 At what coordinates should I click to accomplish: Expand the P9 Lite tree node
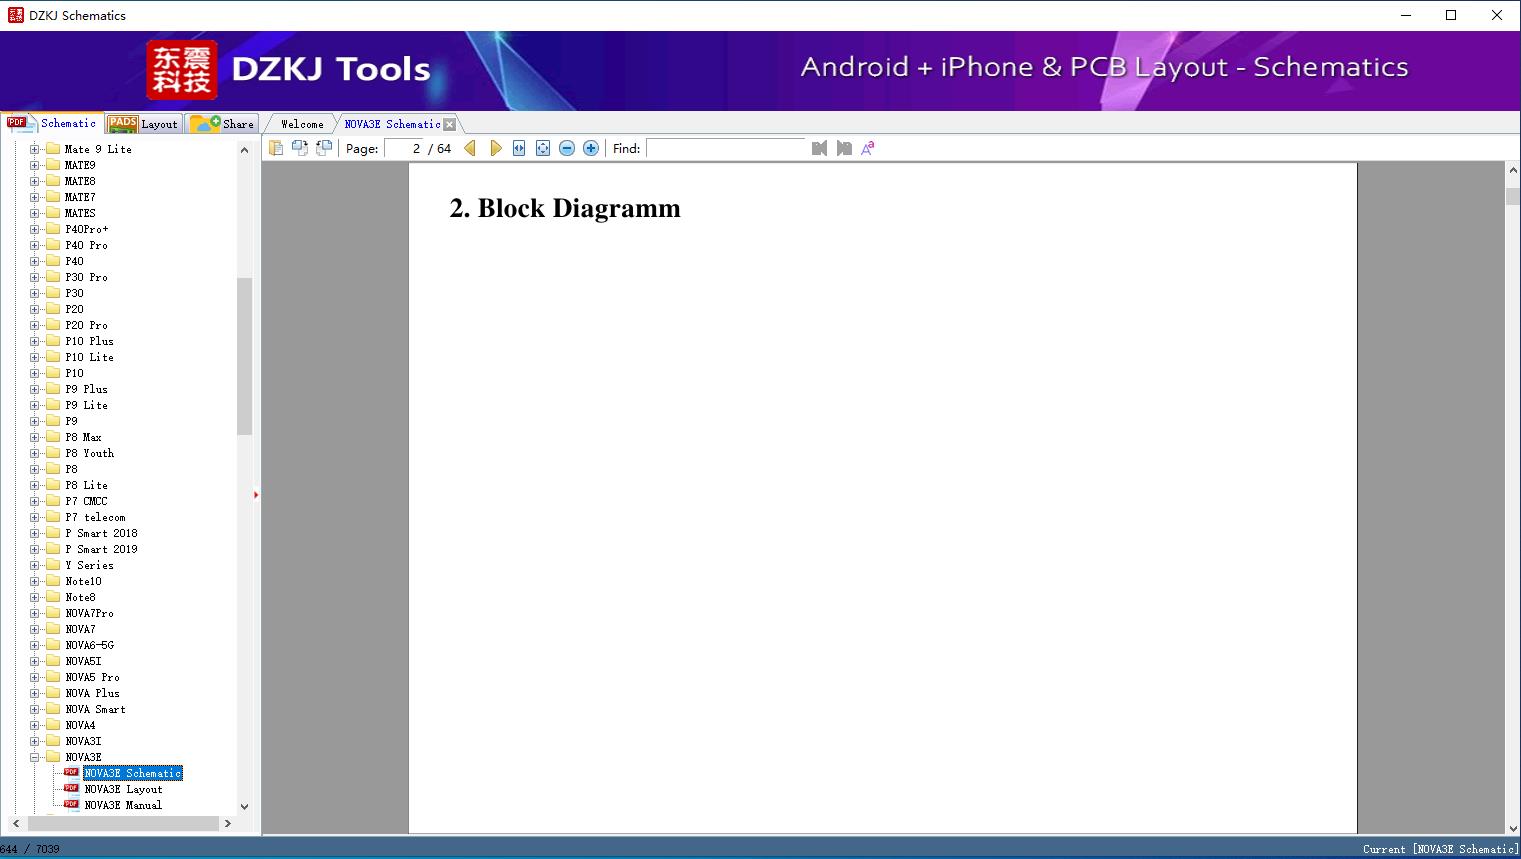pyautogui.click(x=35, y=405)
